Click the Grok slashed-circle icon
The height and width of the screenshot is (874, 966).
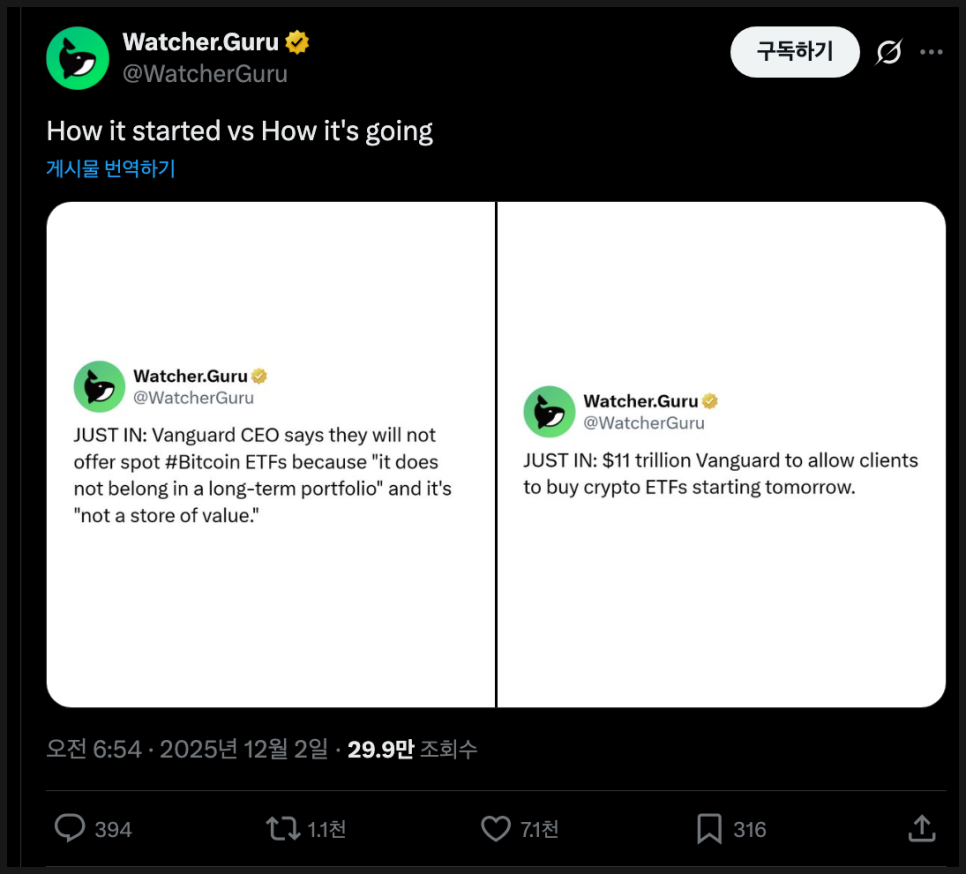point(888,52)
